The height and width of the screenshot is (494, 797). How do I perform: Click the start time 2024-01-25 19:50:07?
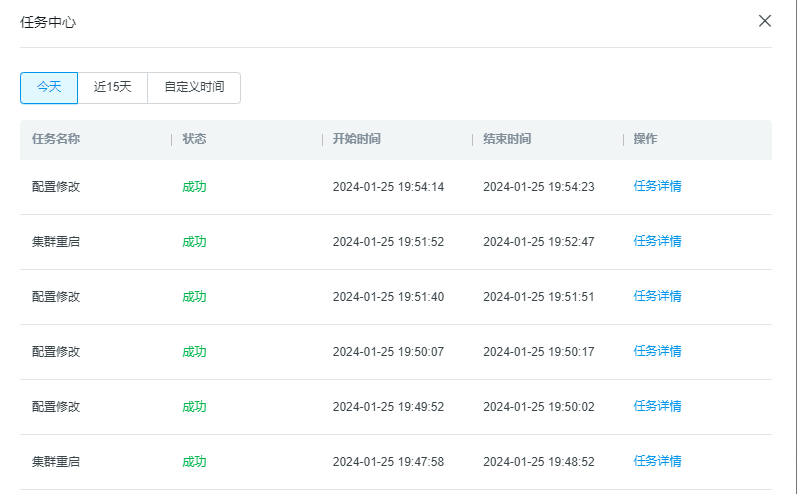(388, 351)
